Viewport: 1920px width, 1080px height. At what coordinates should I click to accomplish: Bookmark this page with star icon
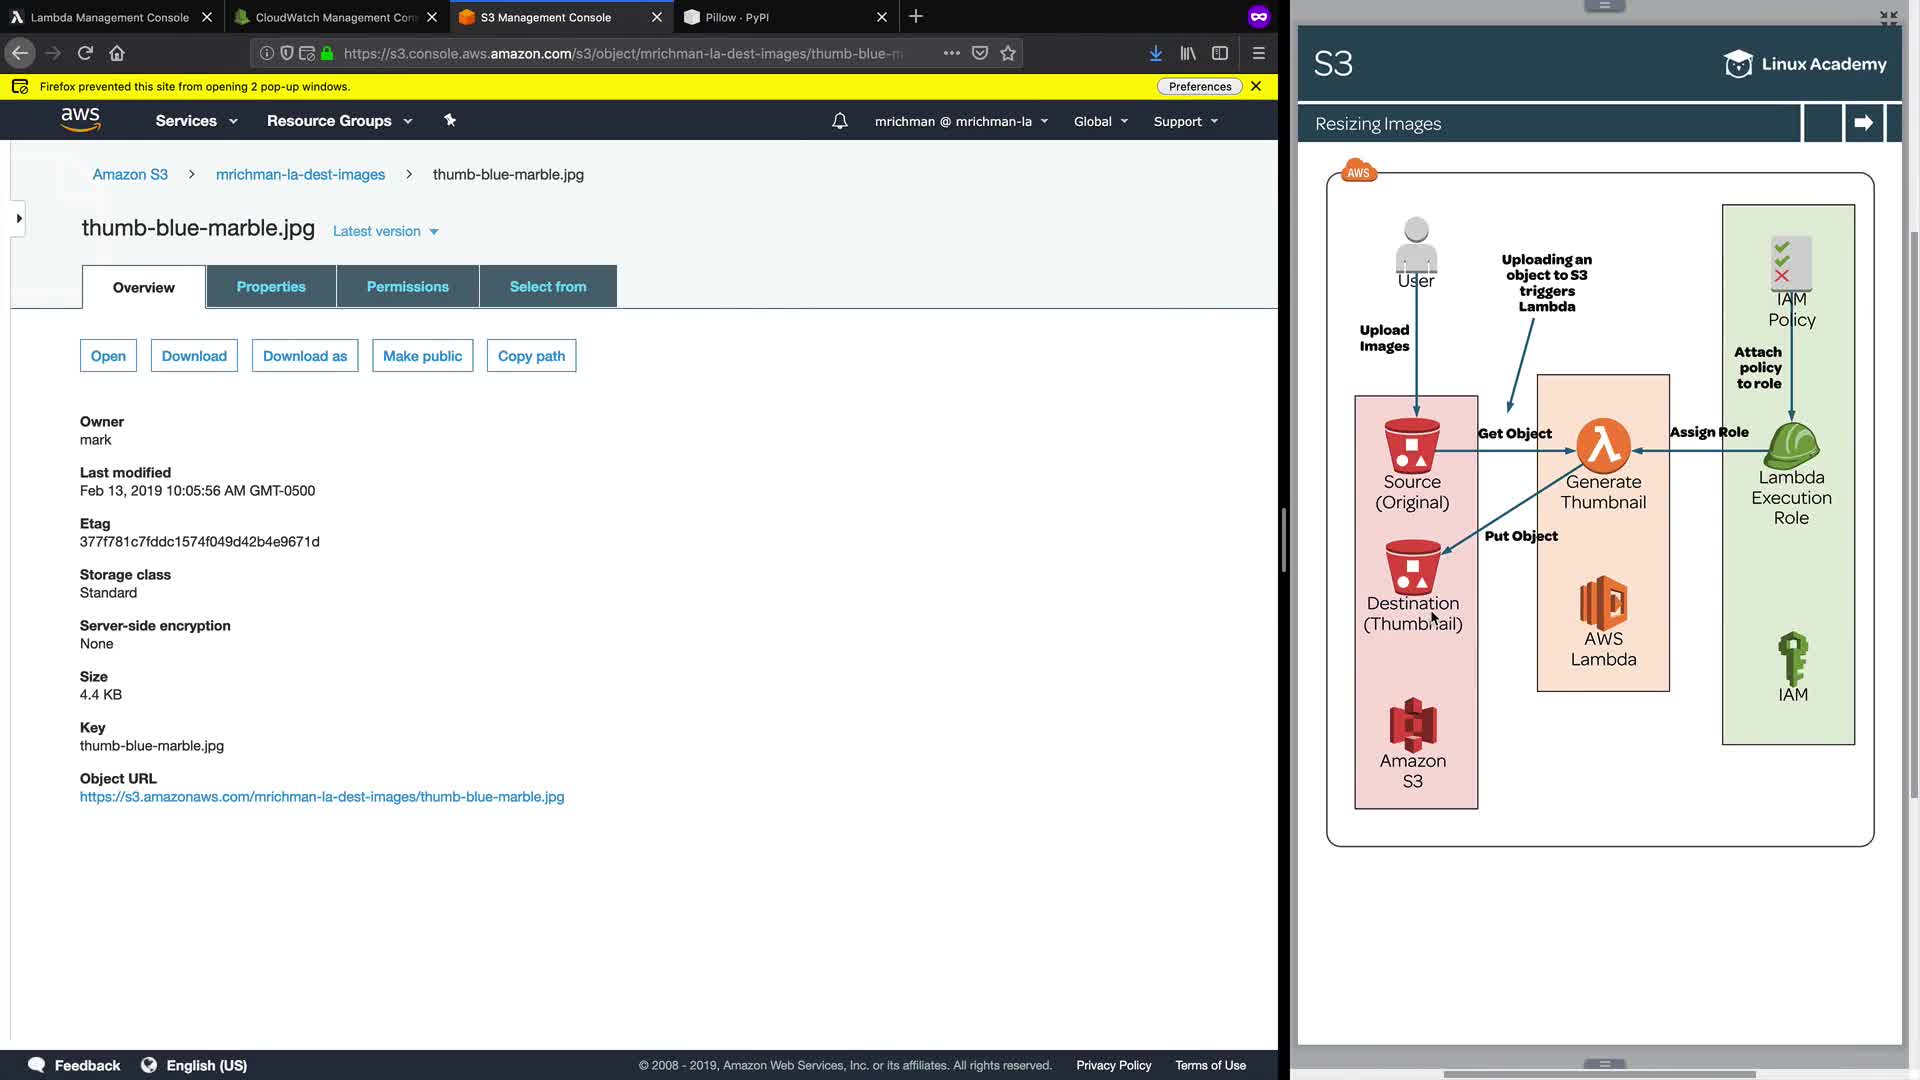pos(1008,53)
